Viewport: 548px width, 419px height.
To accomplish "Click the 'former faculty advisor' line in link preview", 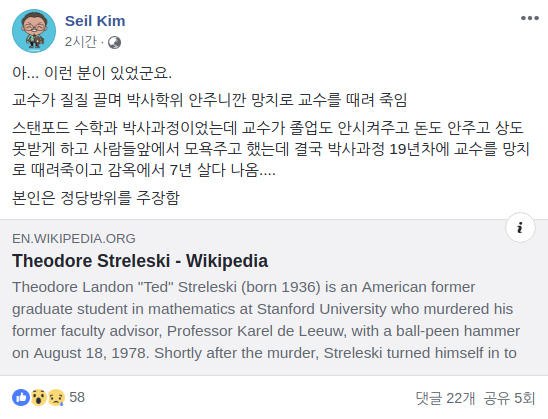I will [x=266, y=331].
